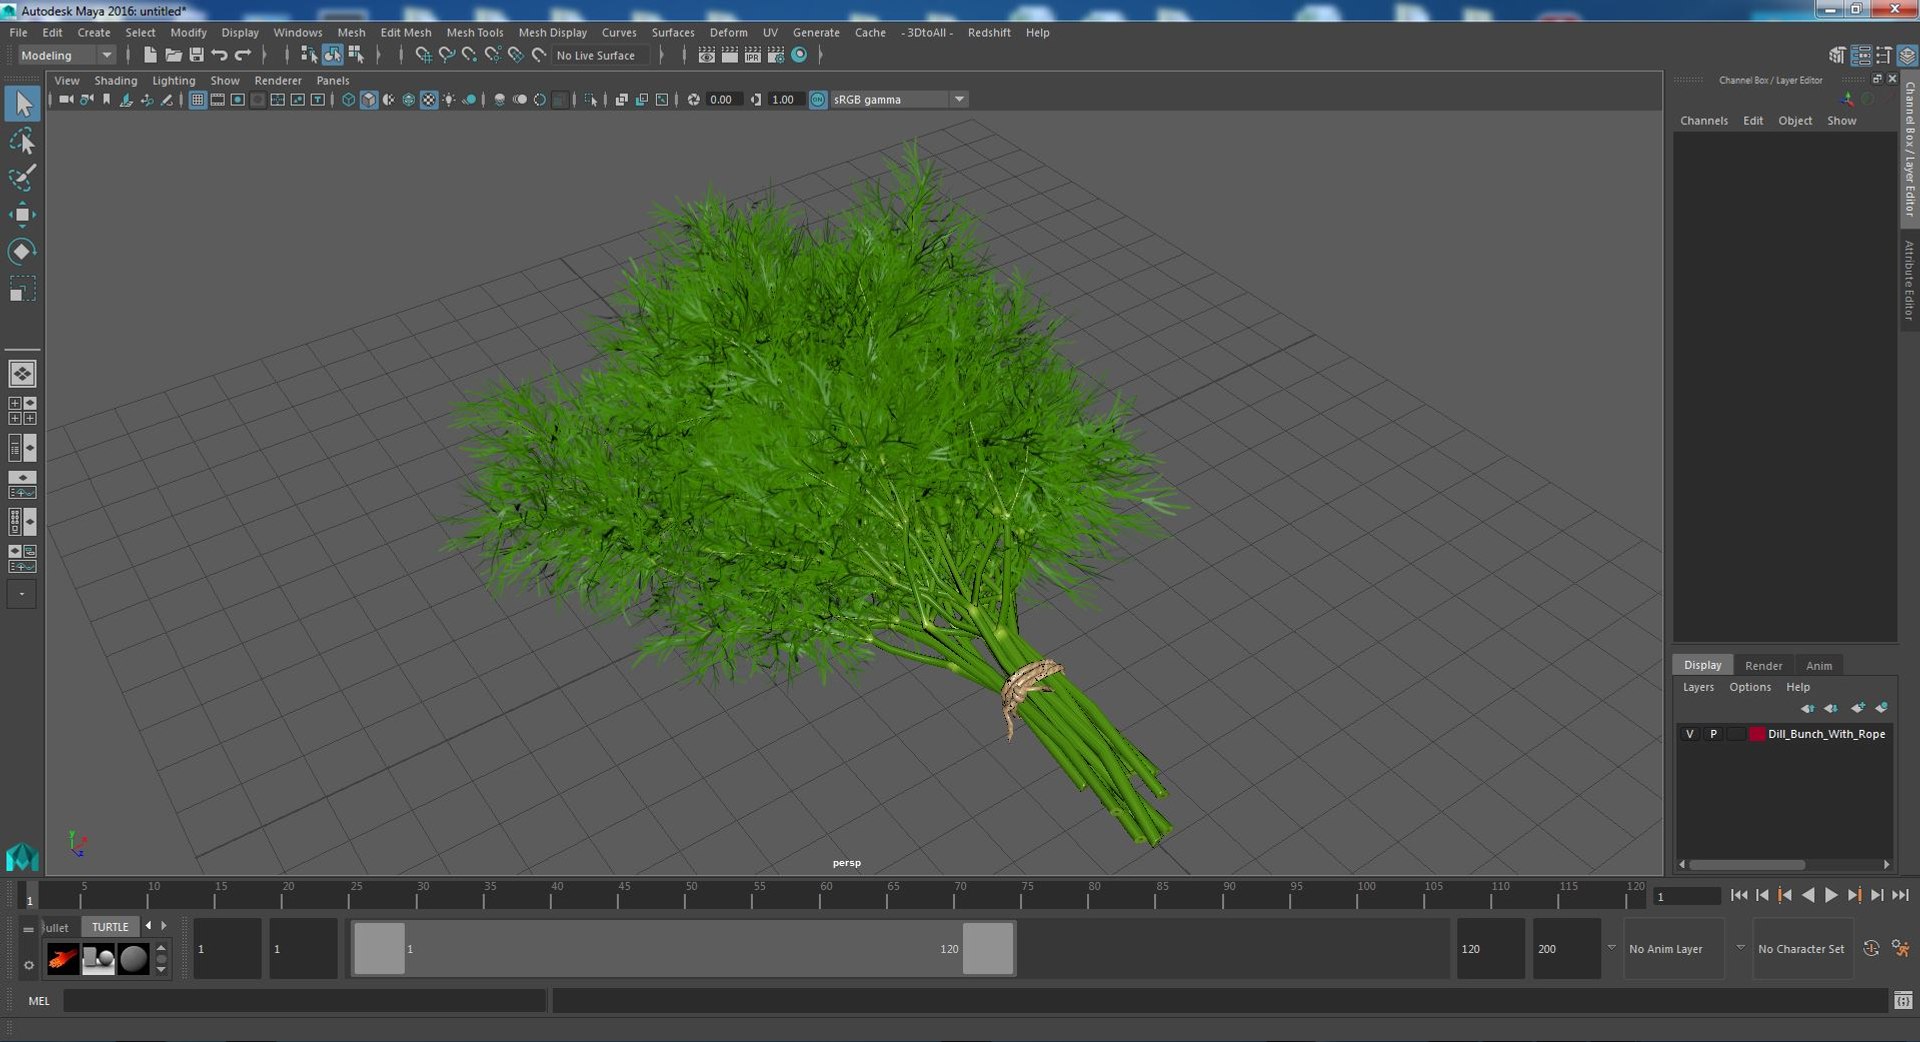Select by component type icon
This screenshot has width=1920, height=1042.
click(356, 55)
